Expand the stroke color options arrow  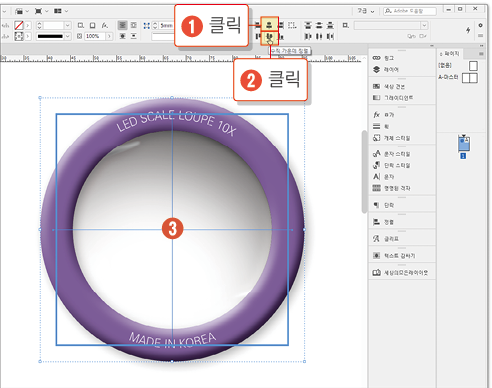click(x=28, y=36)
